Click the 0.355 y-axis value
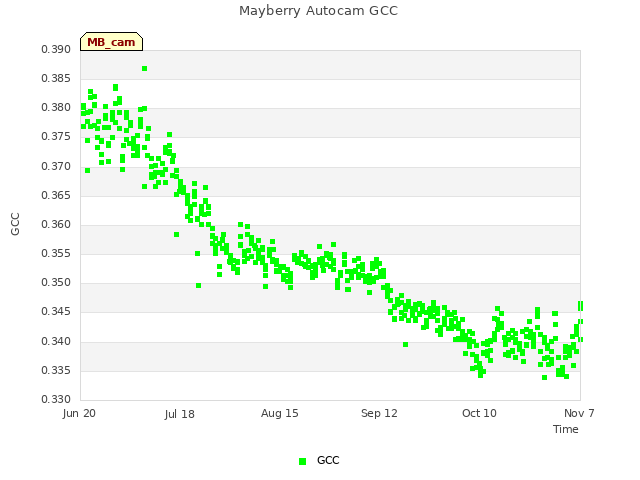 [x=56, y=253]
